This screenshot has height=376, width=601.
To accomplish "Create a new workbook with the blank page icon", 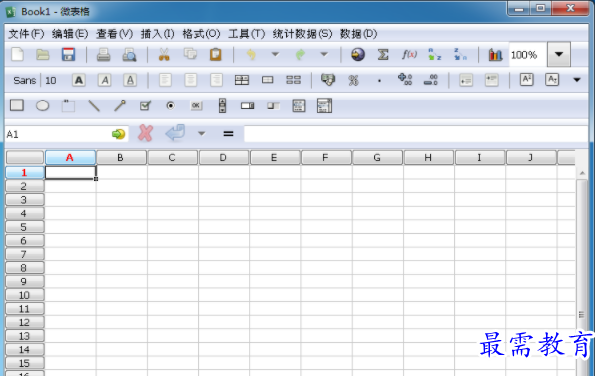I will click(17, 54).
